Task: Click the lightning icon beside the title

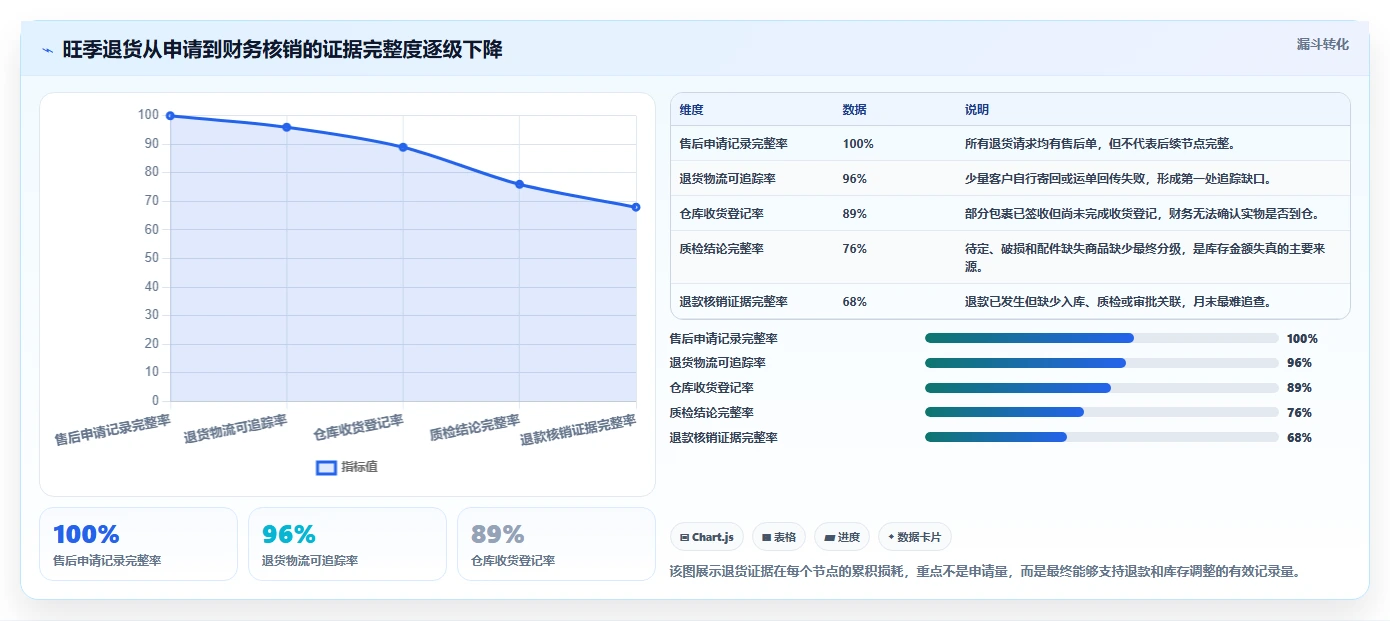Action: coord(47,50)
